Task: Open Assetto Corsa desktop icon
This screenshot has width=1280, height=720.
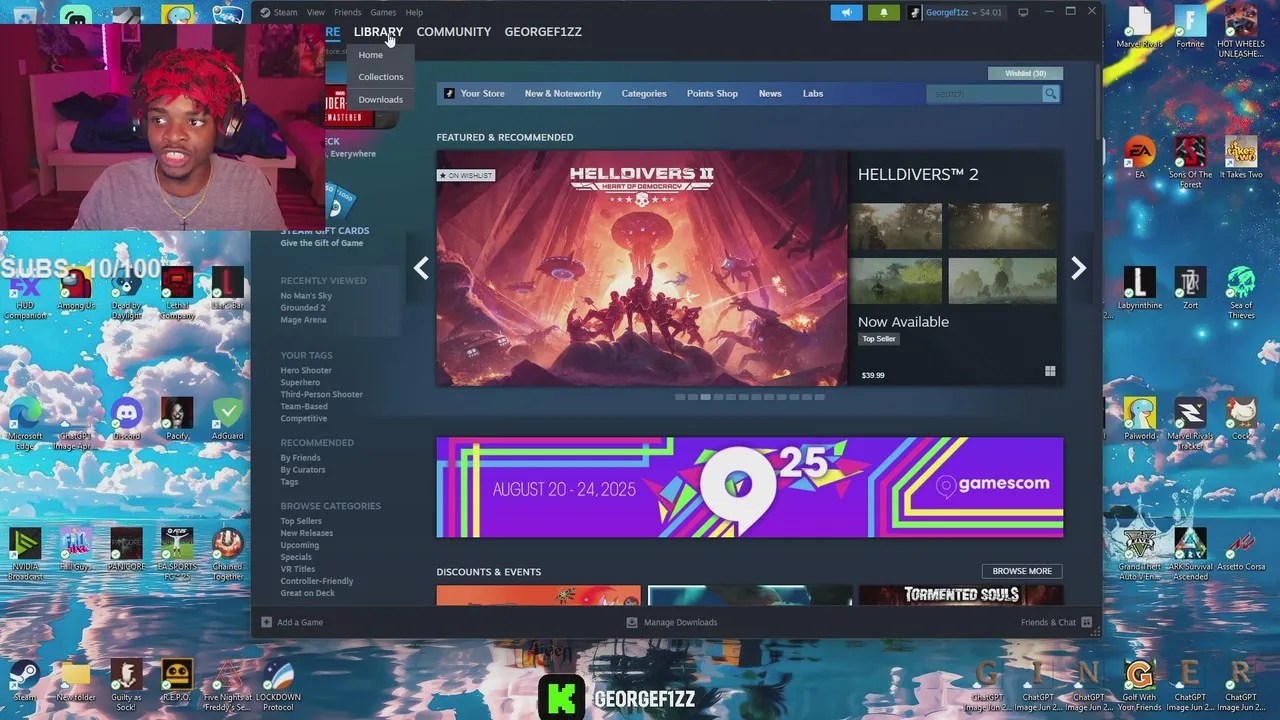Action: pos(1241,549)
